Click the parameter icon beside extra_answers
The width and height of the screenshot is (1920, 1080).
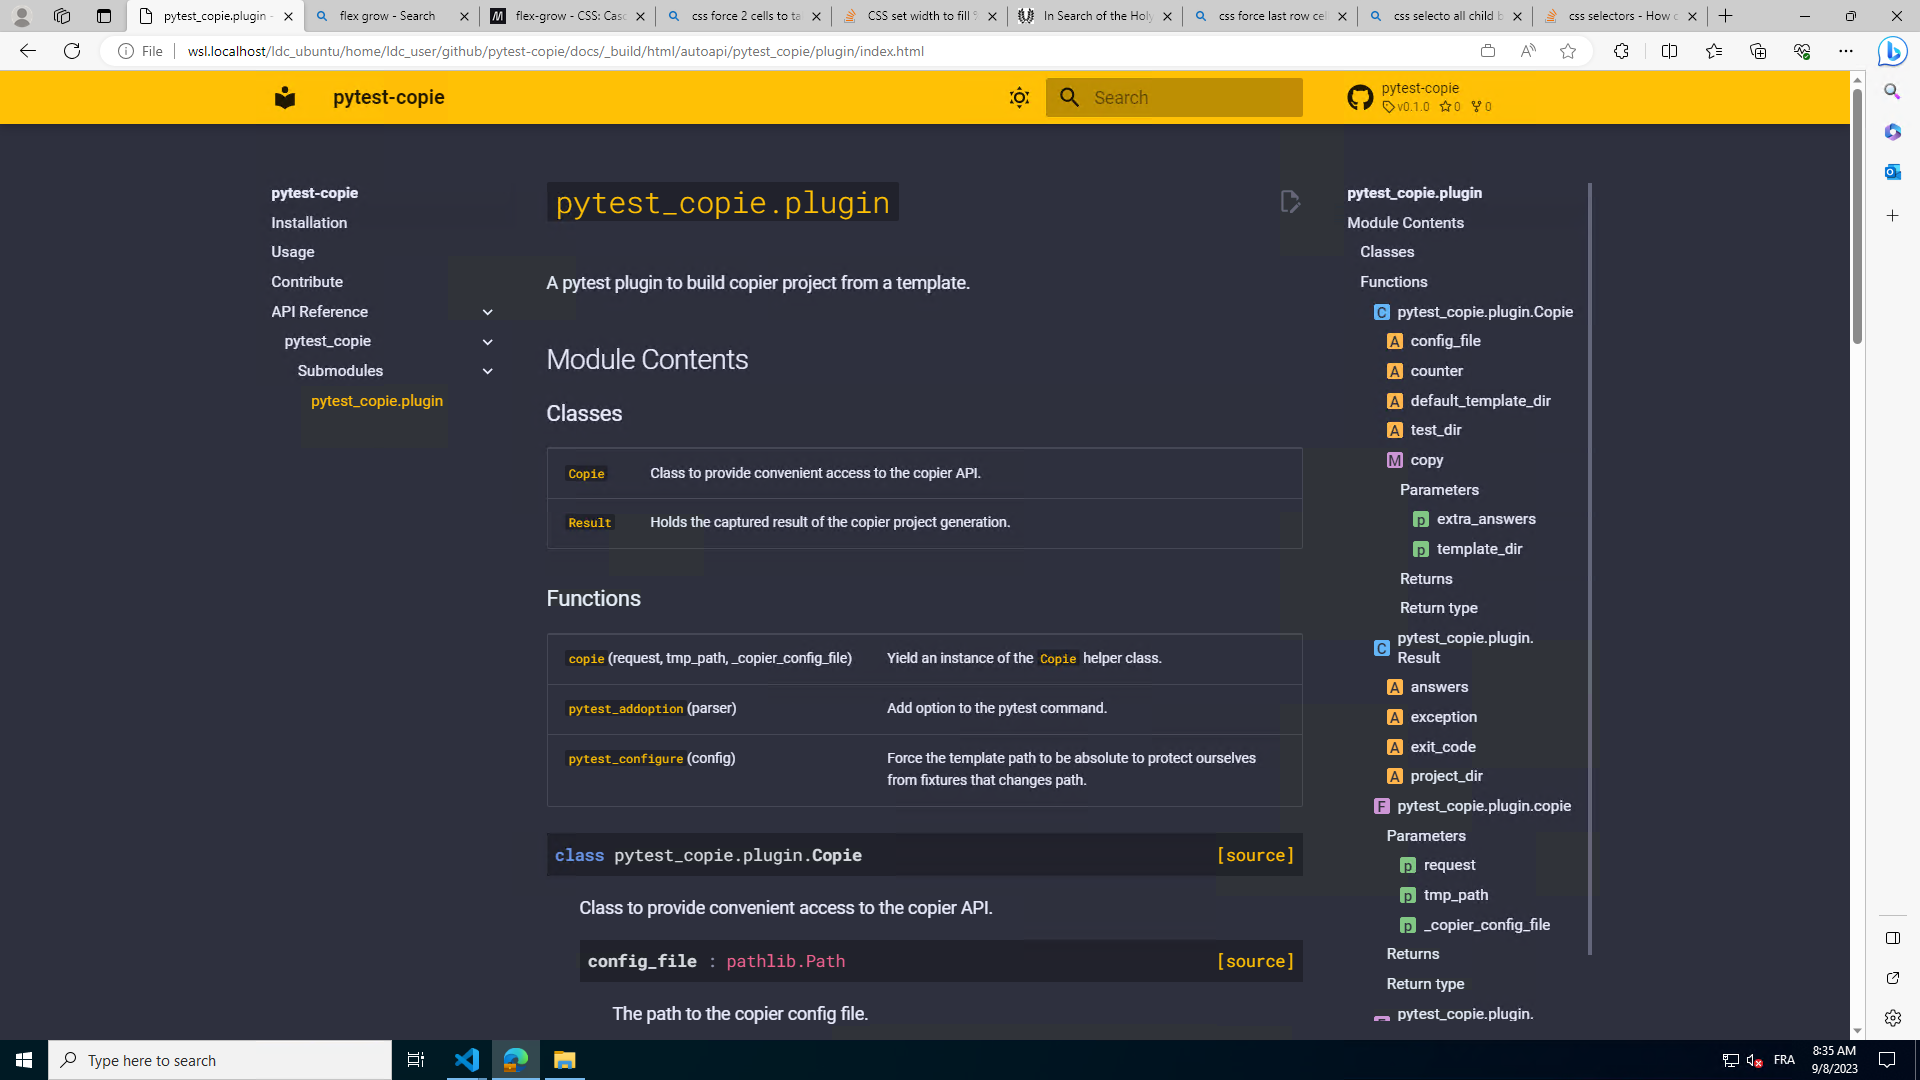pyautogui.click(x=1421, y=519)
